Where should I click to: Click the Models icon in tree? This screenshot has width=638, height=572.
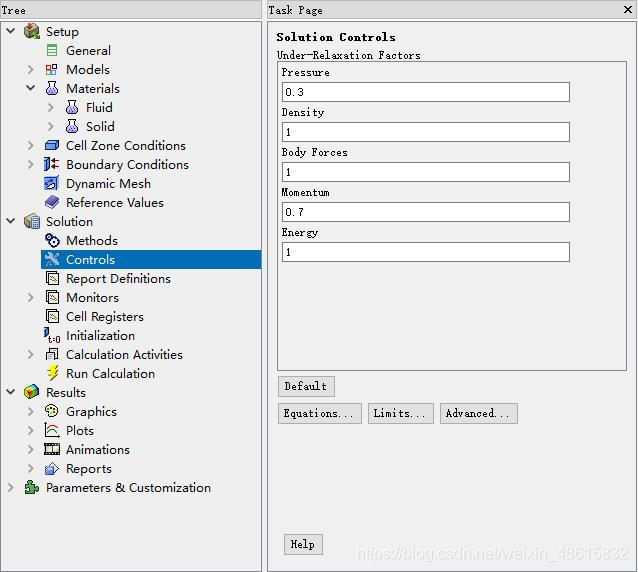click(52, 70)
